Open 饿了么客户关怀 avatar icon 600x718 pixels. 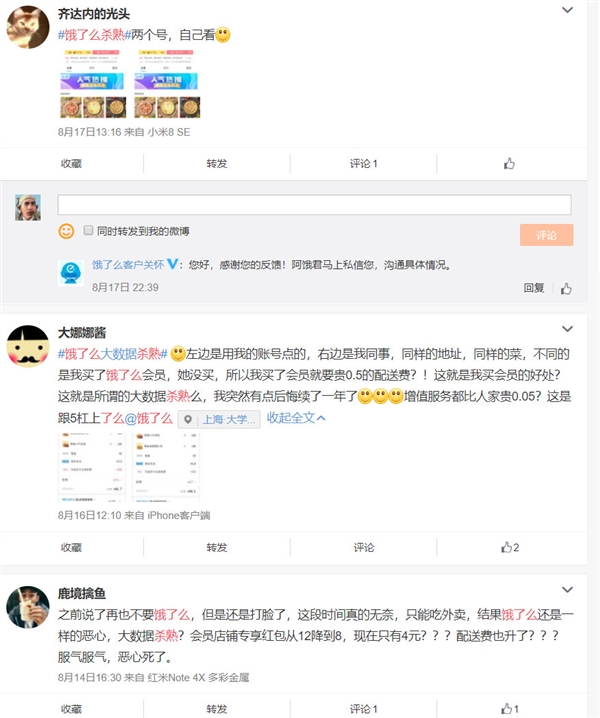tap(71, 272)
